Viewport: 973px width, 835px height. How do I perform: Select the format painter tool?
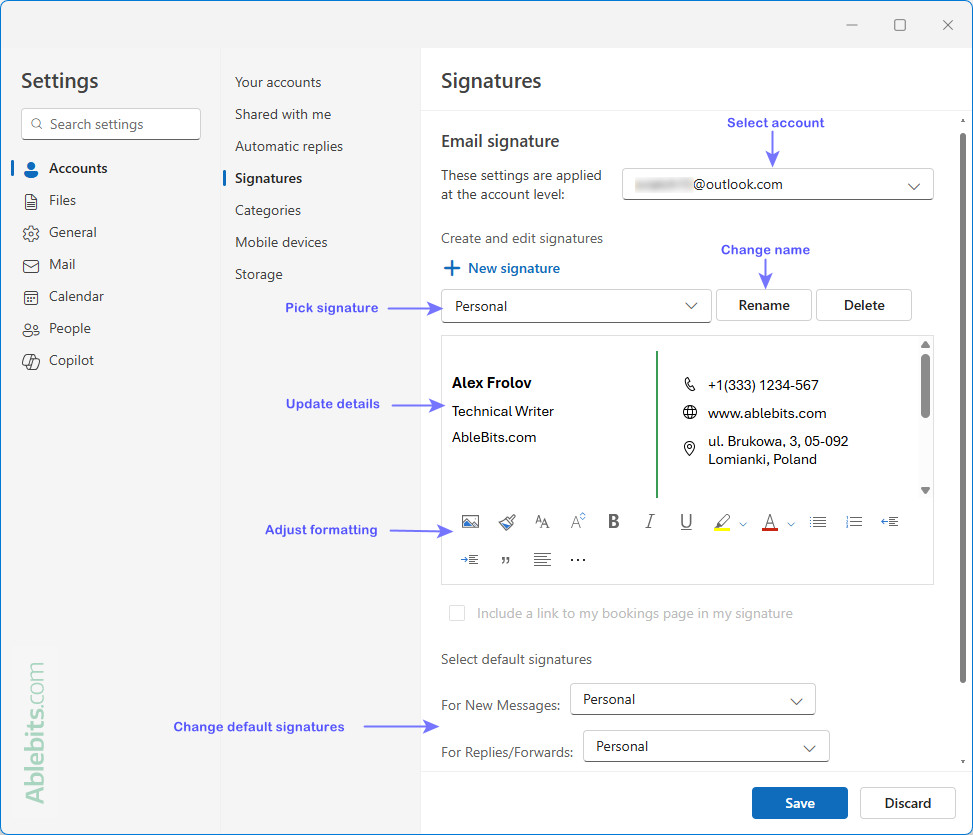(506, 521)
